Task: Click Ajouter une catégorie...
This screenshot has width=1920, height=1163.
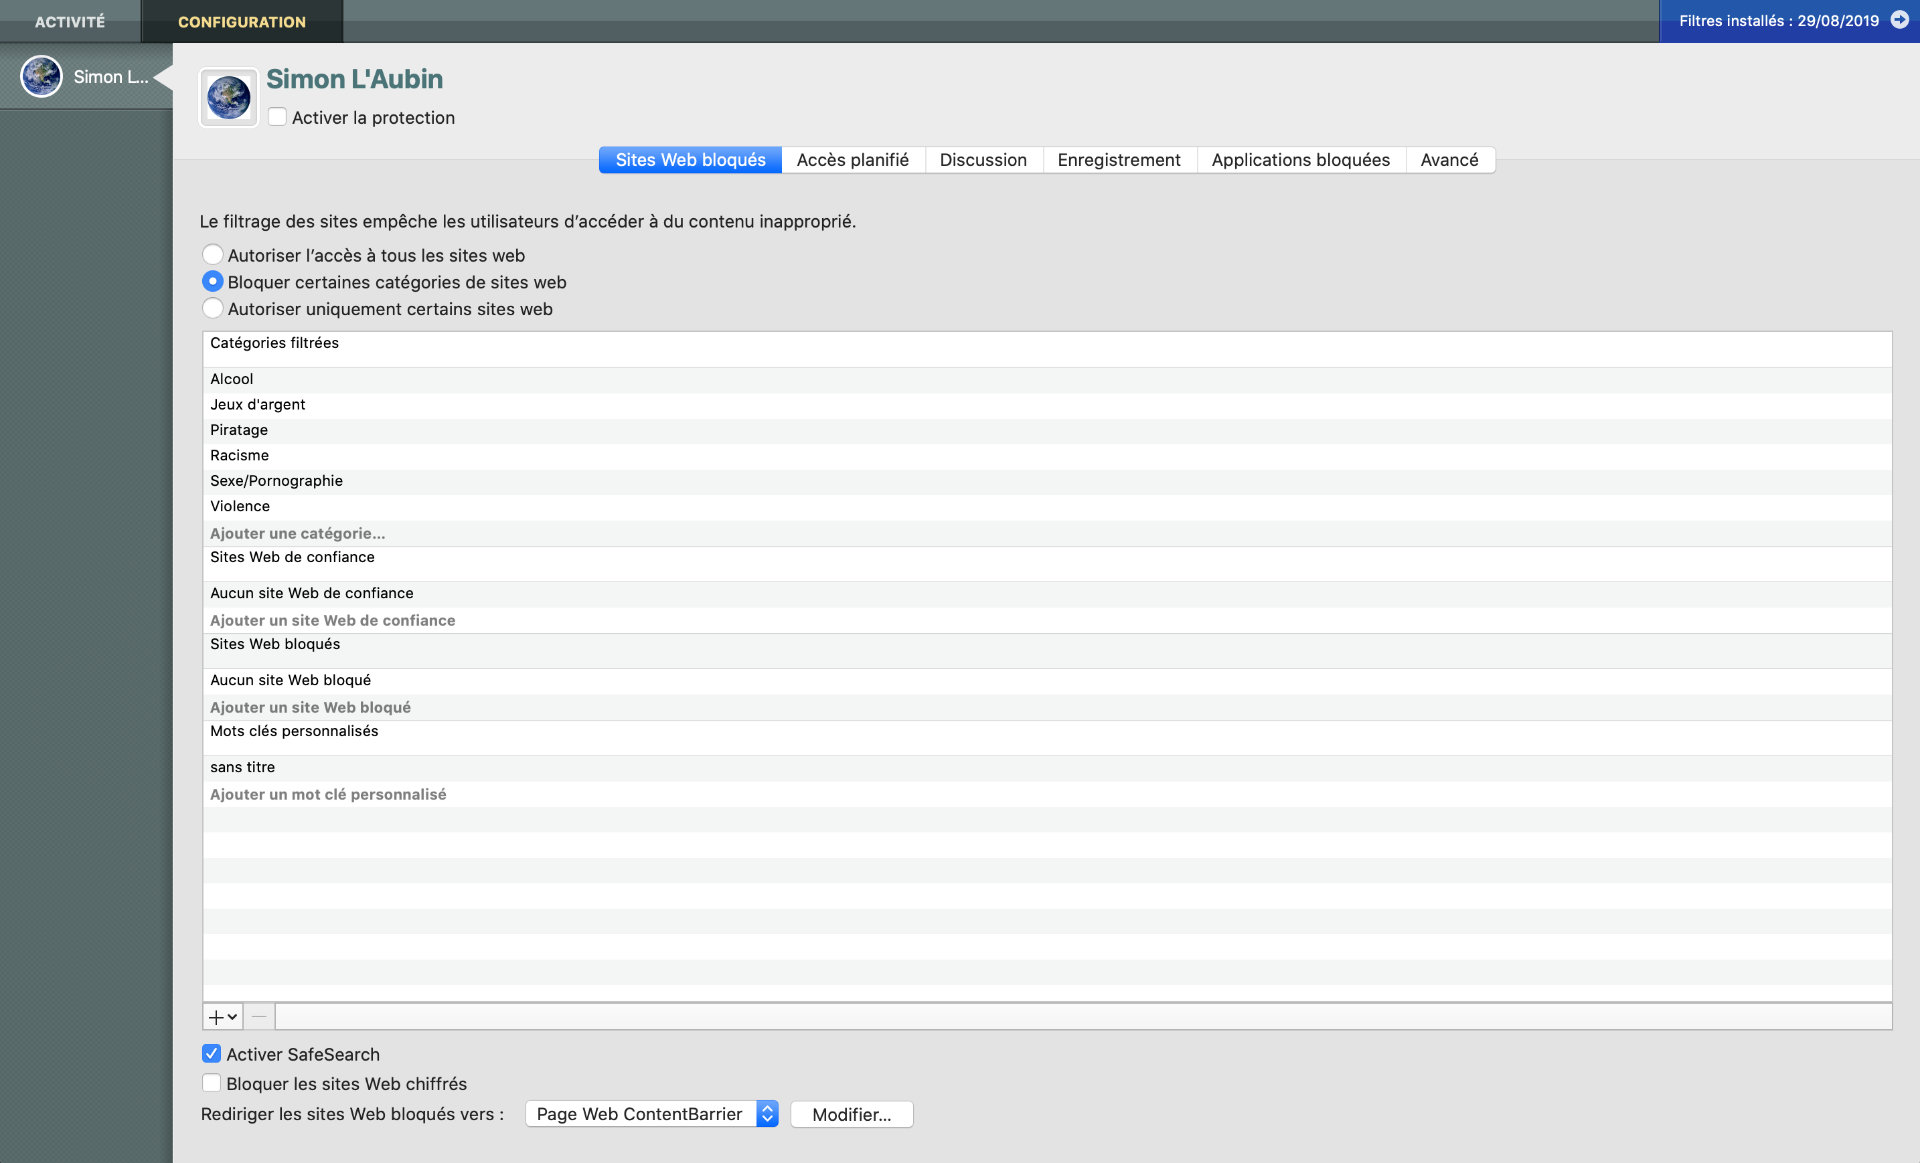Action: pyautogui.click(x=297, y=533)
